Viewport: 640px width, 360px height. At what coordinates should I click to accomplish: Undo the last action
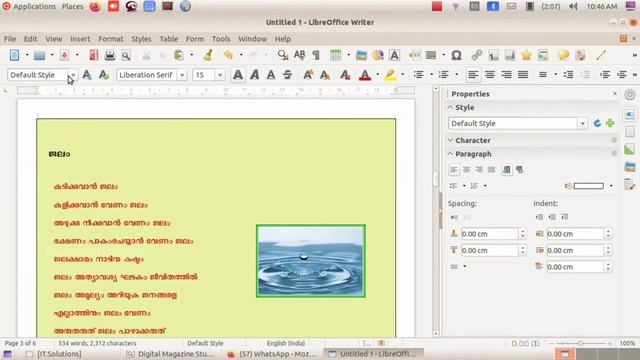229,55
